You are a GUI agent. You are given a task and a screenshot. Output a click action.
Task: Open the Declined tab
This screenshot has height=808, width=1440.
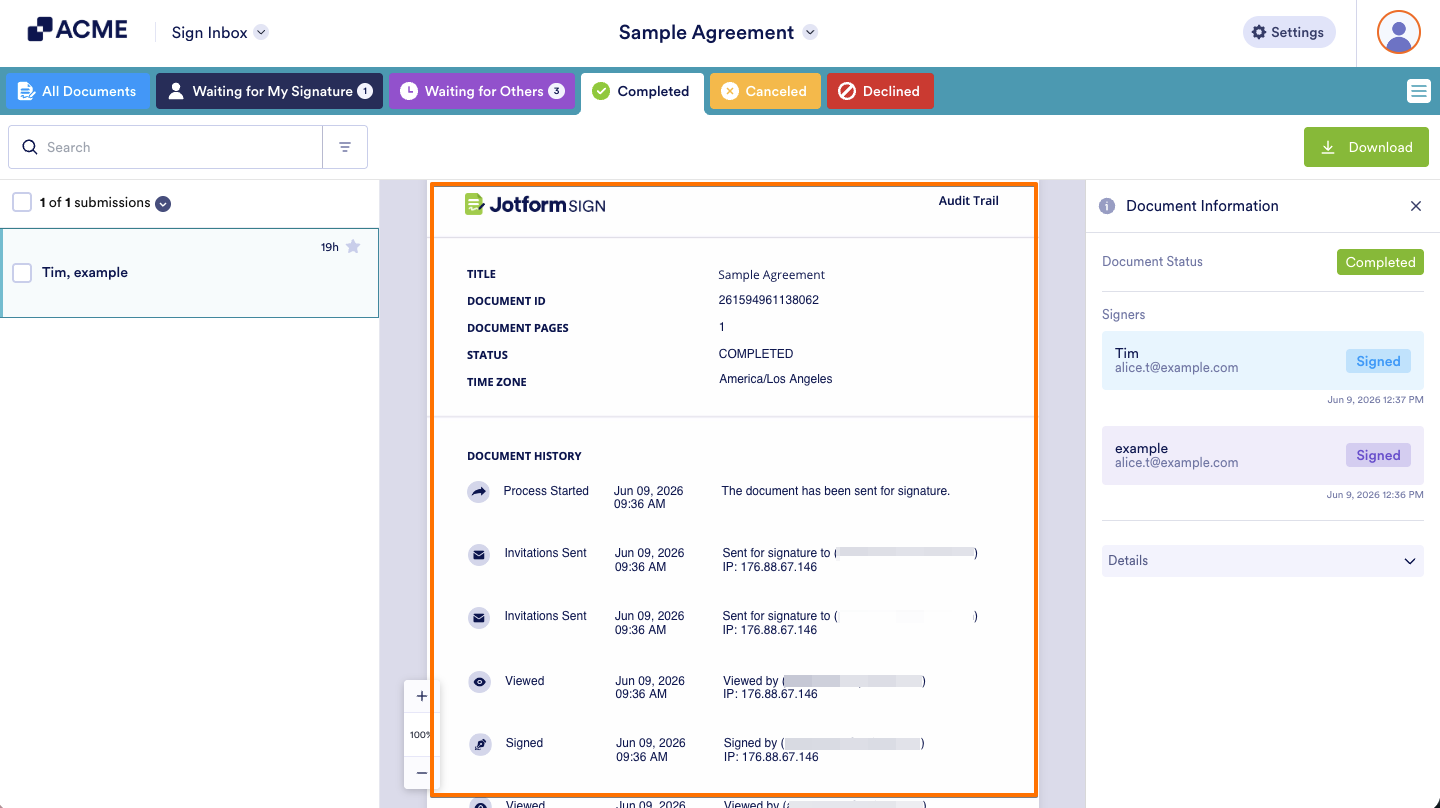click(x=880, y=91)
